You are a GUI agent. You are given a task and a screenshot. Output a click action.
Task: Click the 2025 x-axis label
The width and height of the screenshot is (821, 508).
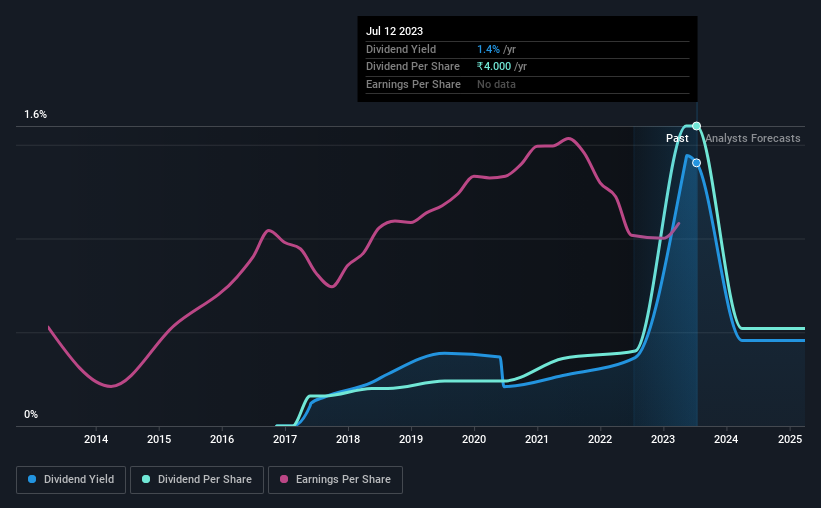pos(790,439)
